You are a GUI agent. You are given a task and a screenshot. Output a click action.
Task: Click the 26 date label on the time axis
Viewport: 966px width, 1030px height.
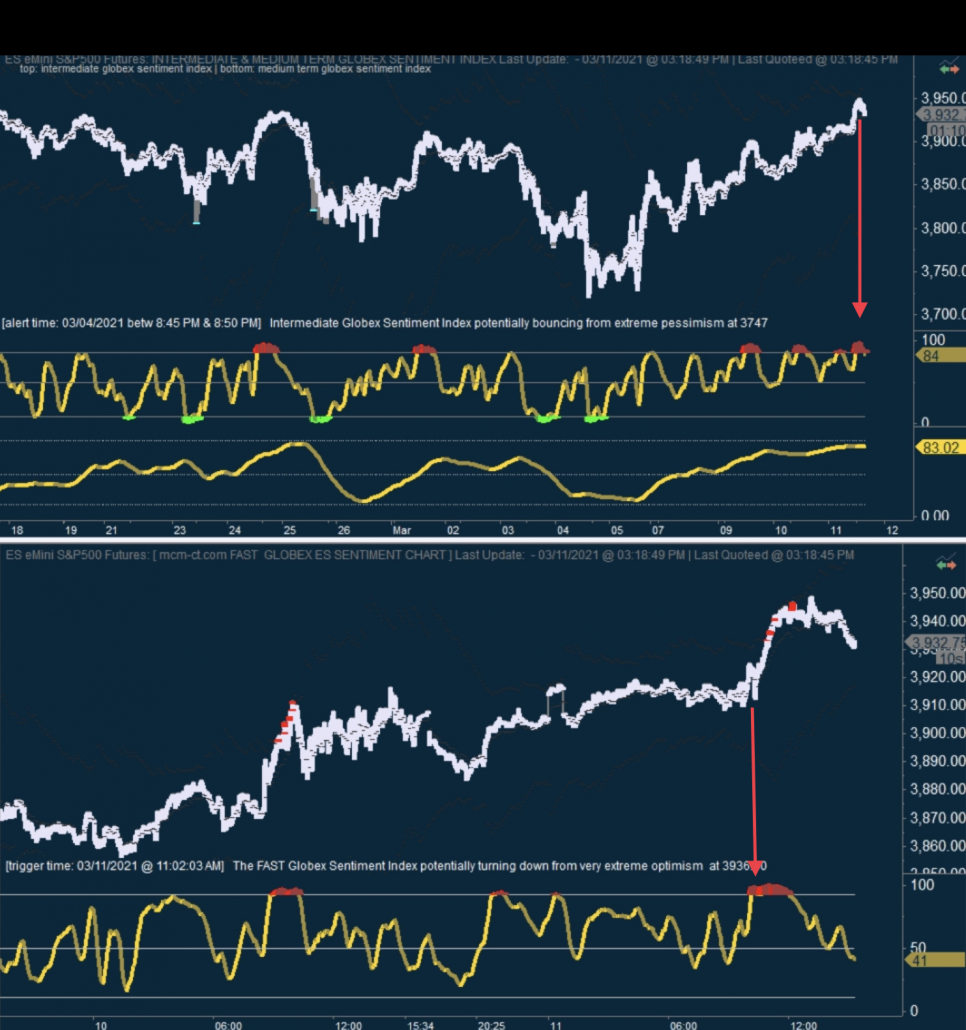pos(343,530)
